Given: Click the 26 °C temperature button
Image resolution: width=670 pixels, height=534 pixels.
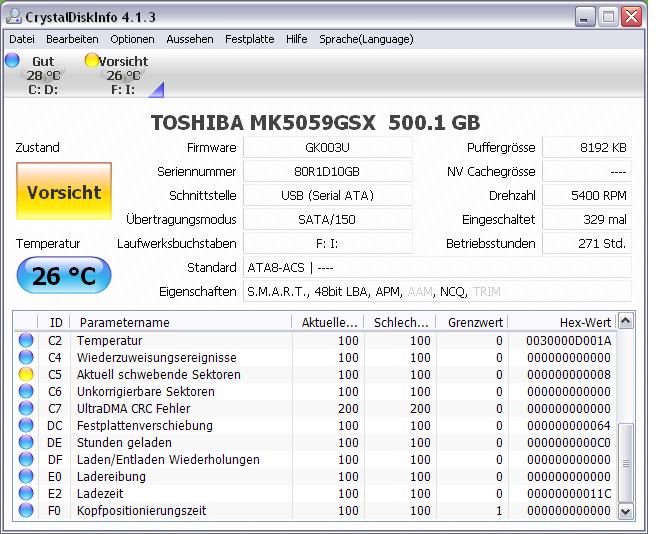Looking at the screenshot, I should tap(64, 276).
